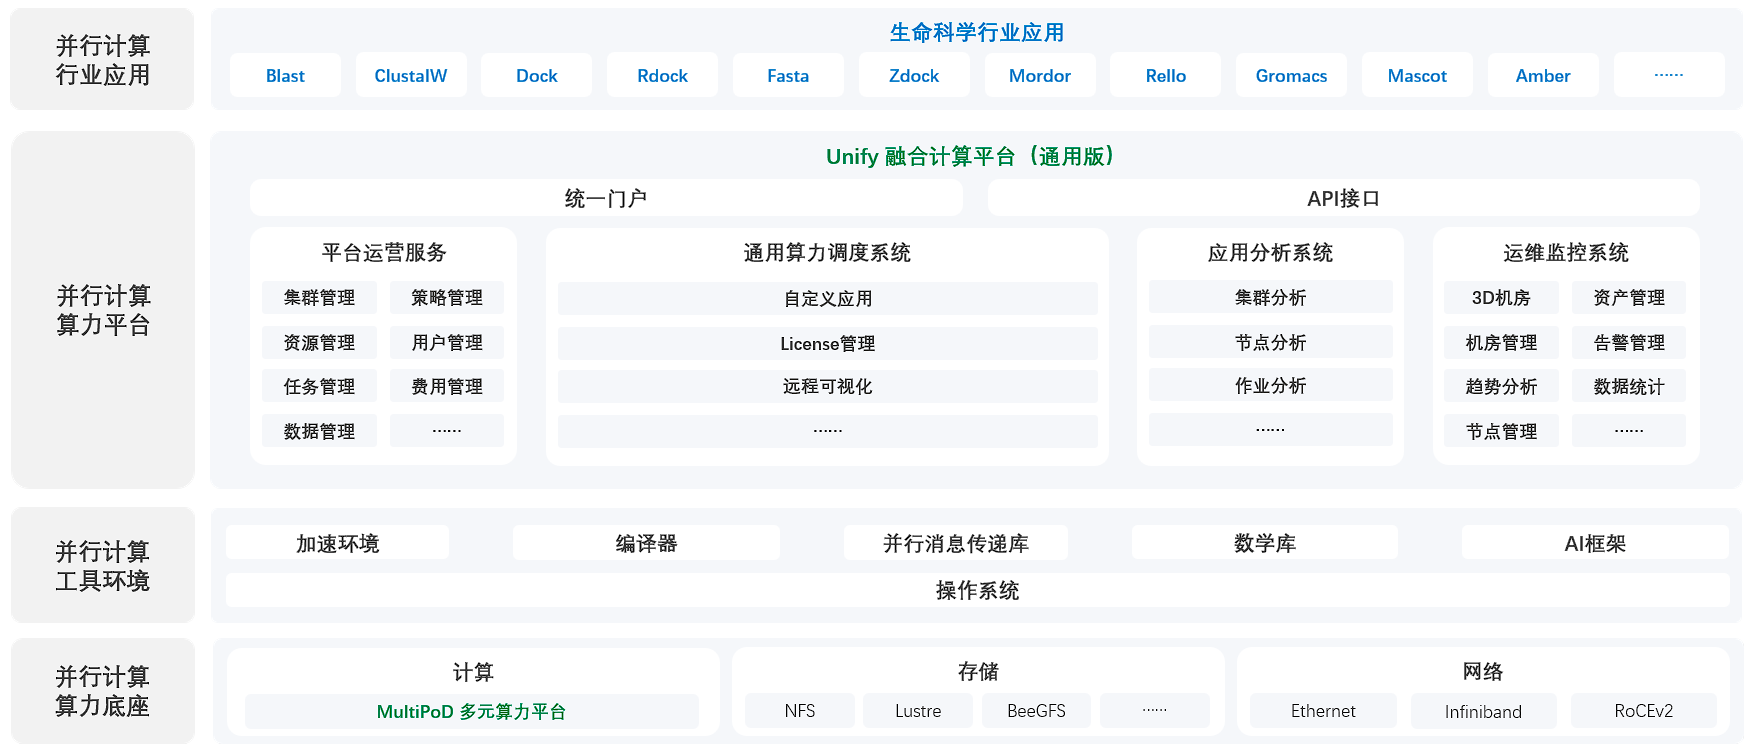This screenshot has width=1755, height=754.
Task: Select the API接口 bar
Action: click(1343, 198)
